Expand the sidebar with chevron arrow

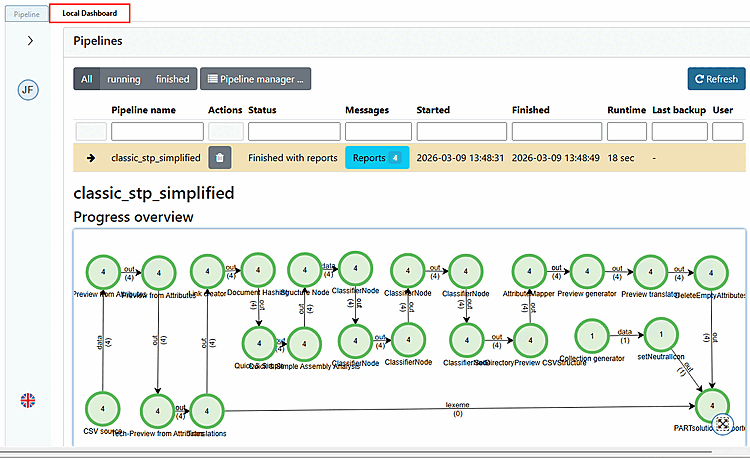(x=30, y=41)
